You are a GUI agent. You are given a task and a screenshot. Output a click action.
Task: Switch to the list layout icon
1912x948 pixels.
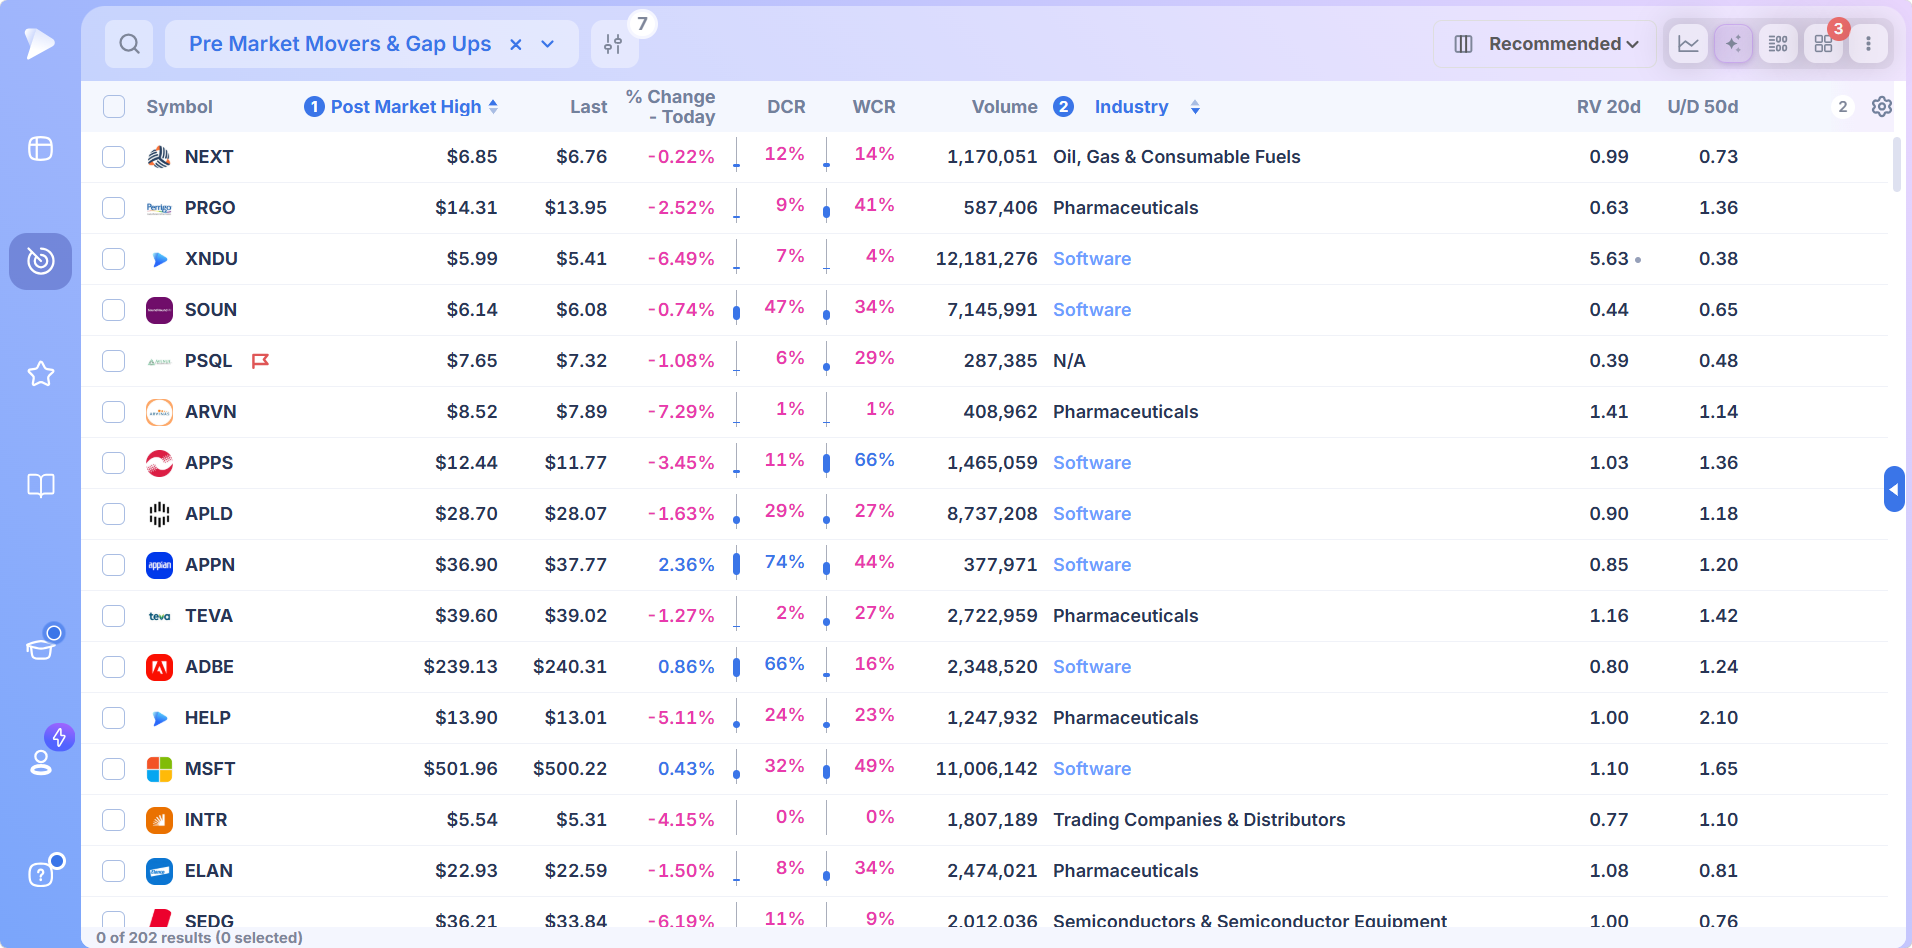tap(1778, 44)
